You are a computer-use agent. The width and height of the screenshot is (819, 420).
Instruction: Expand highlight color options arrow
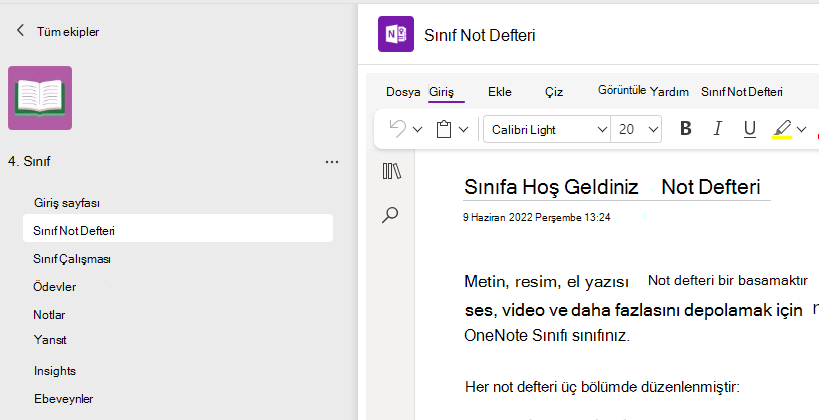coord(801,129)
